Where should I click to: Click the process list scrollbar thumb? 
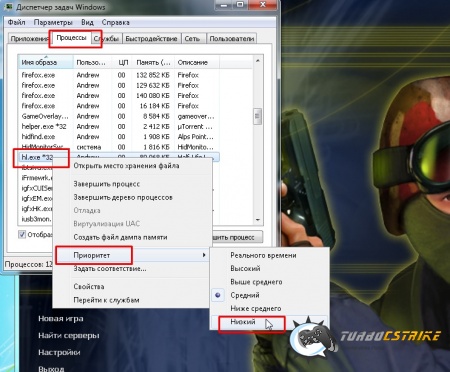[x=257, y=116]
